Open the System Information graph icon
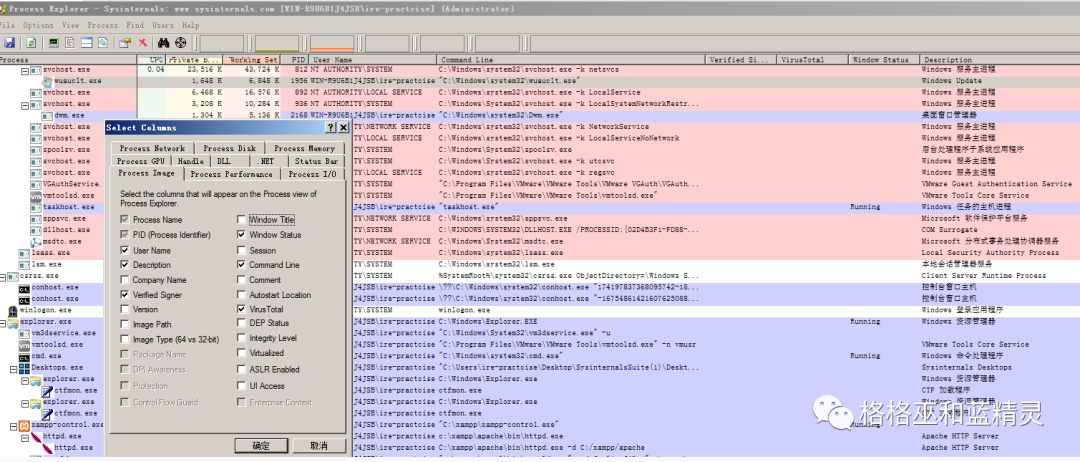 (x=54, y=43)
